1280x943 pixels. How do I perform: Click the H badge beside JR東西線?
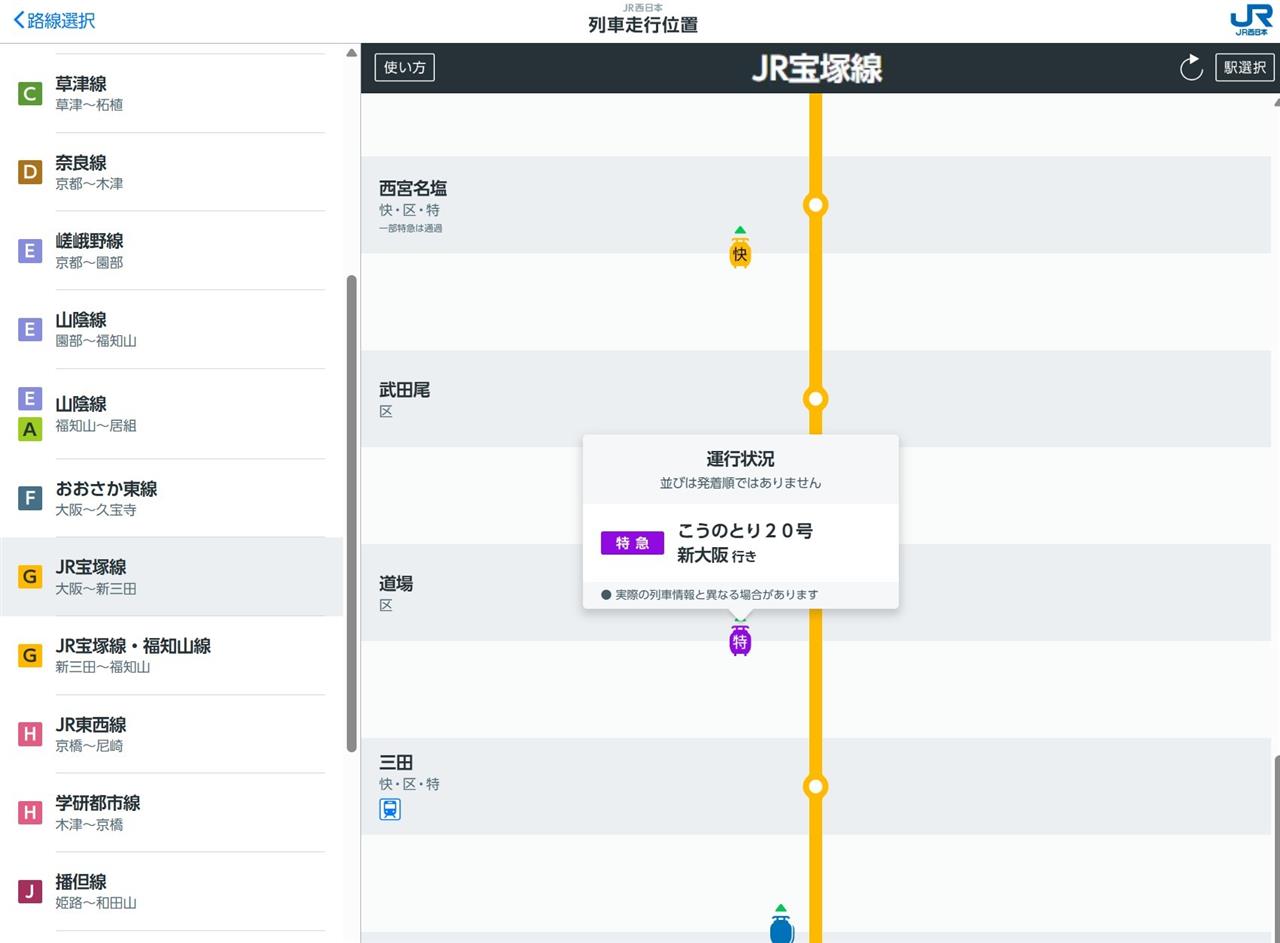[x=30, y=734]
